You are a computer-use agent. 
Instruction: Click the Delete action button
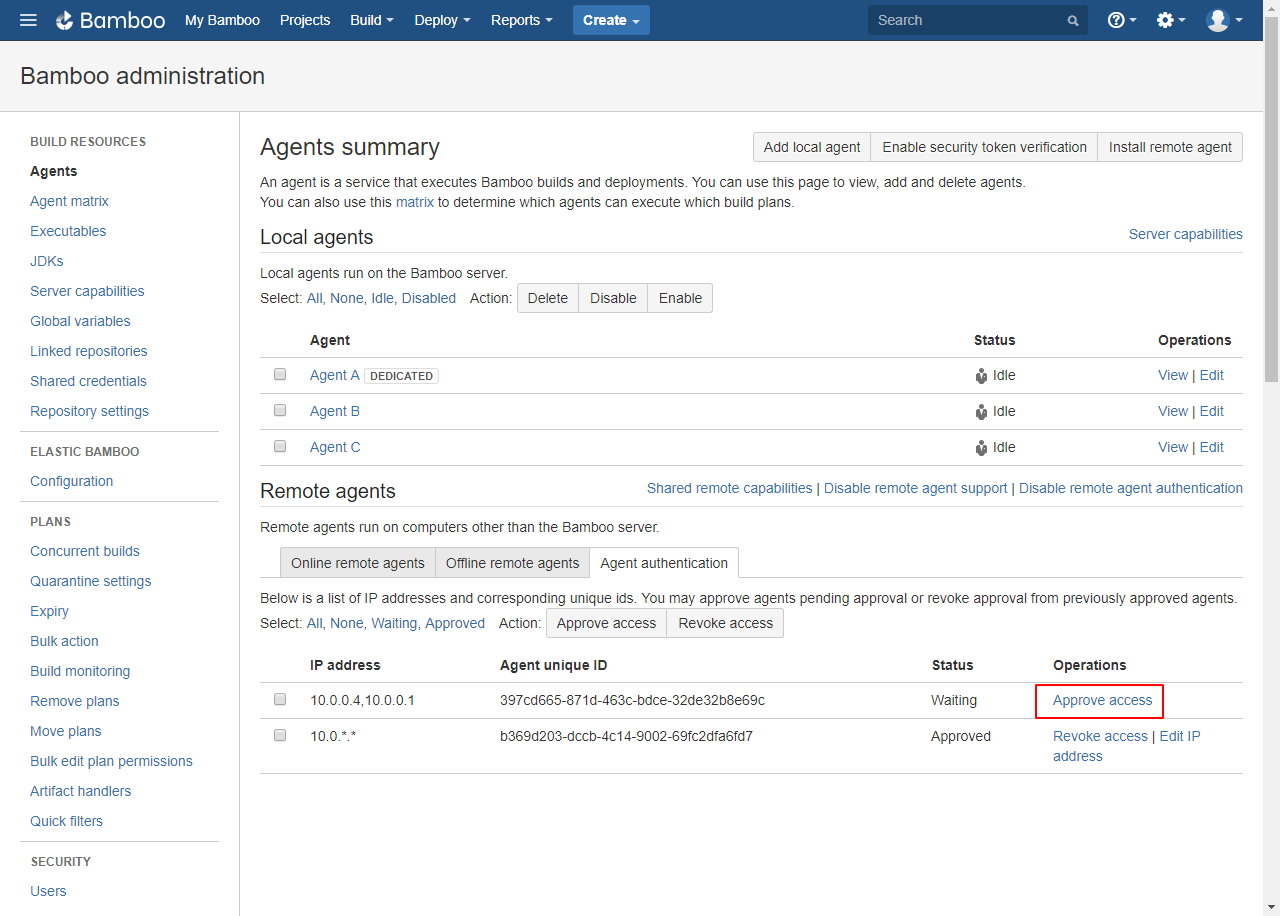pos(548,298)
